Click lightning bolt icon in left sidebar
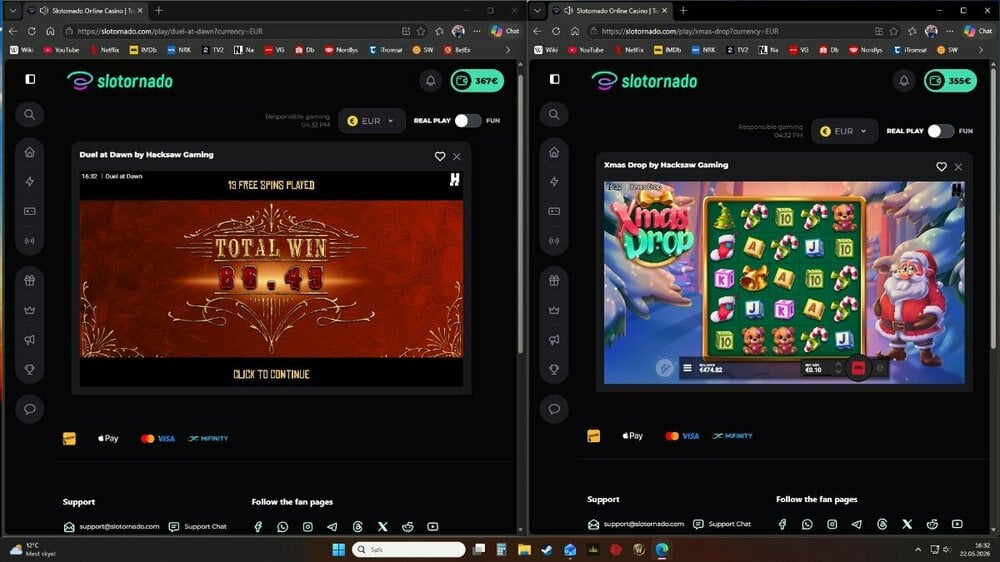This screenshot has width=1000, height=562. 29,182
